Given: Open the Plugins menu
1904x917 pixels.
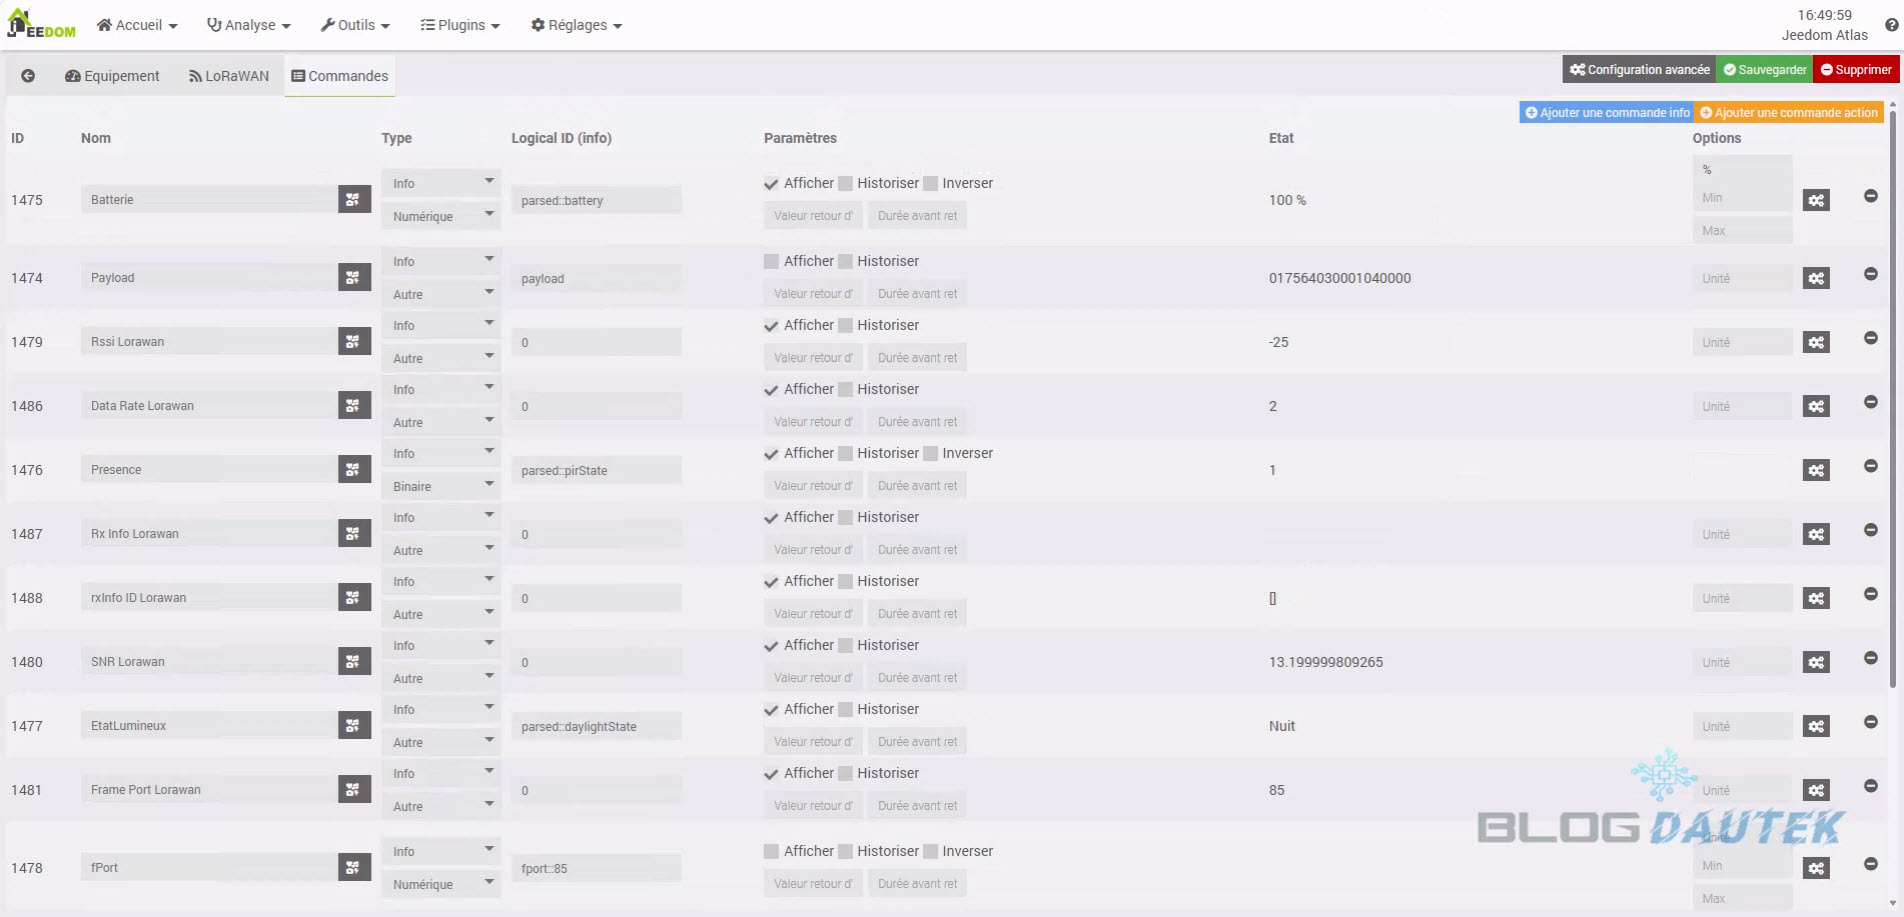Looking at the screenshot, I should tap(460, 25).
